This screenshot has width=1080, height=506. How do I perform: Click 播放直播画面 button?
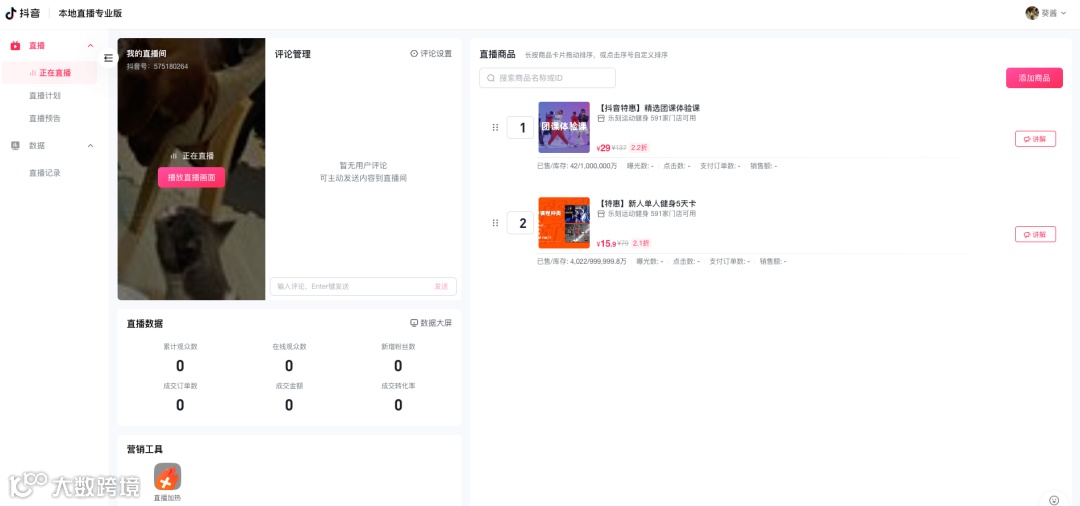[191, 178]
